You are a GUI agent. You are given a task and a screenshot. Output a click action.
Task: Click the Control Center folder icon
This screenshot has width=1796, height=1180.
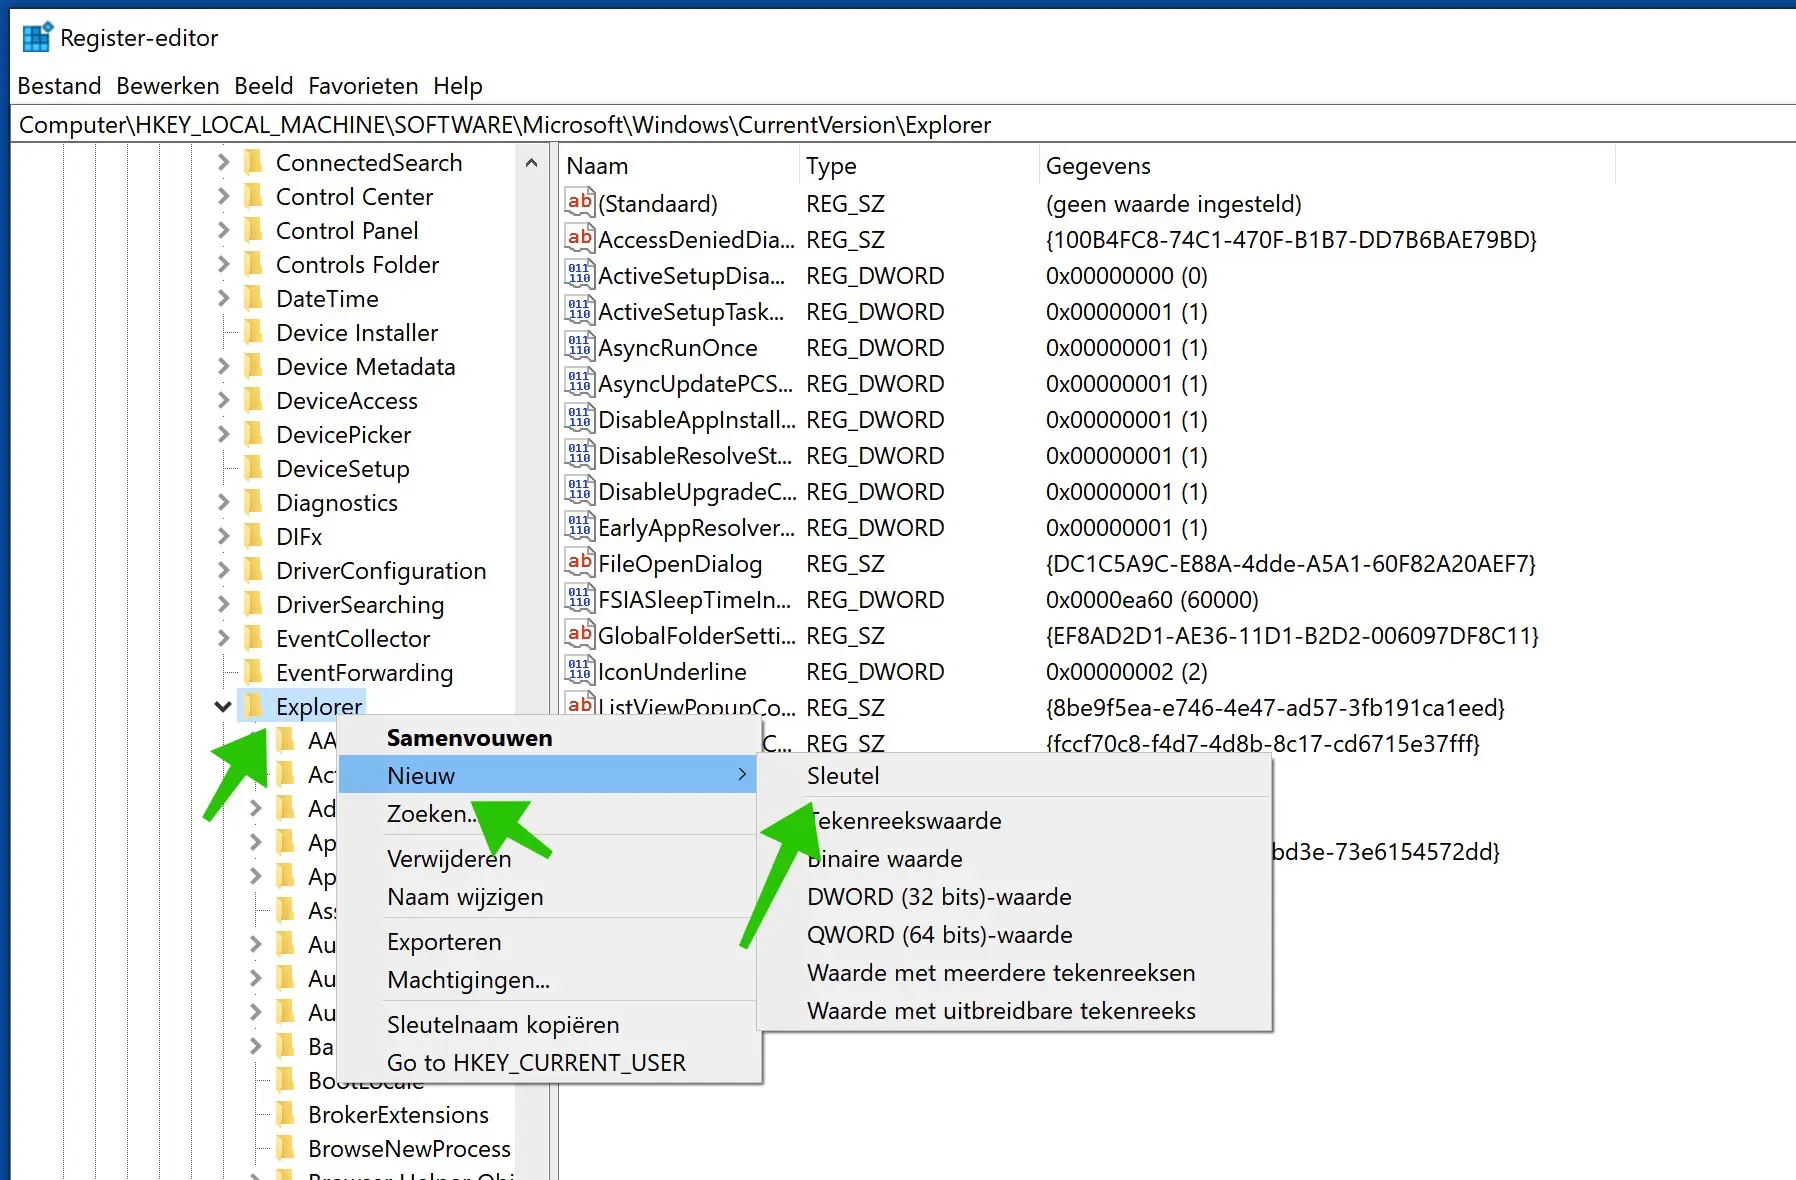(x=254, y=196)
